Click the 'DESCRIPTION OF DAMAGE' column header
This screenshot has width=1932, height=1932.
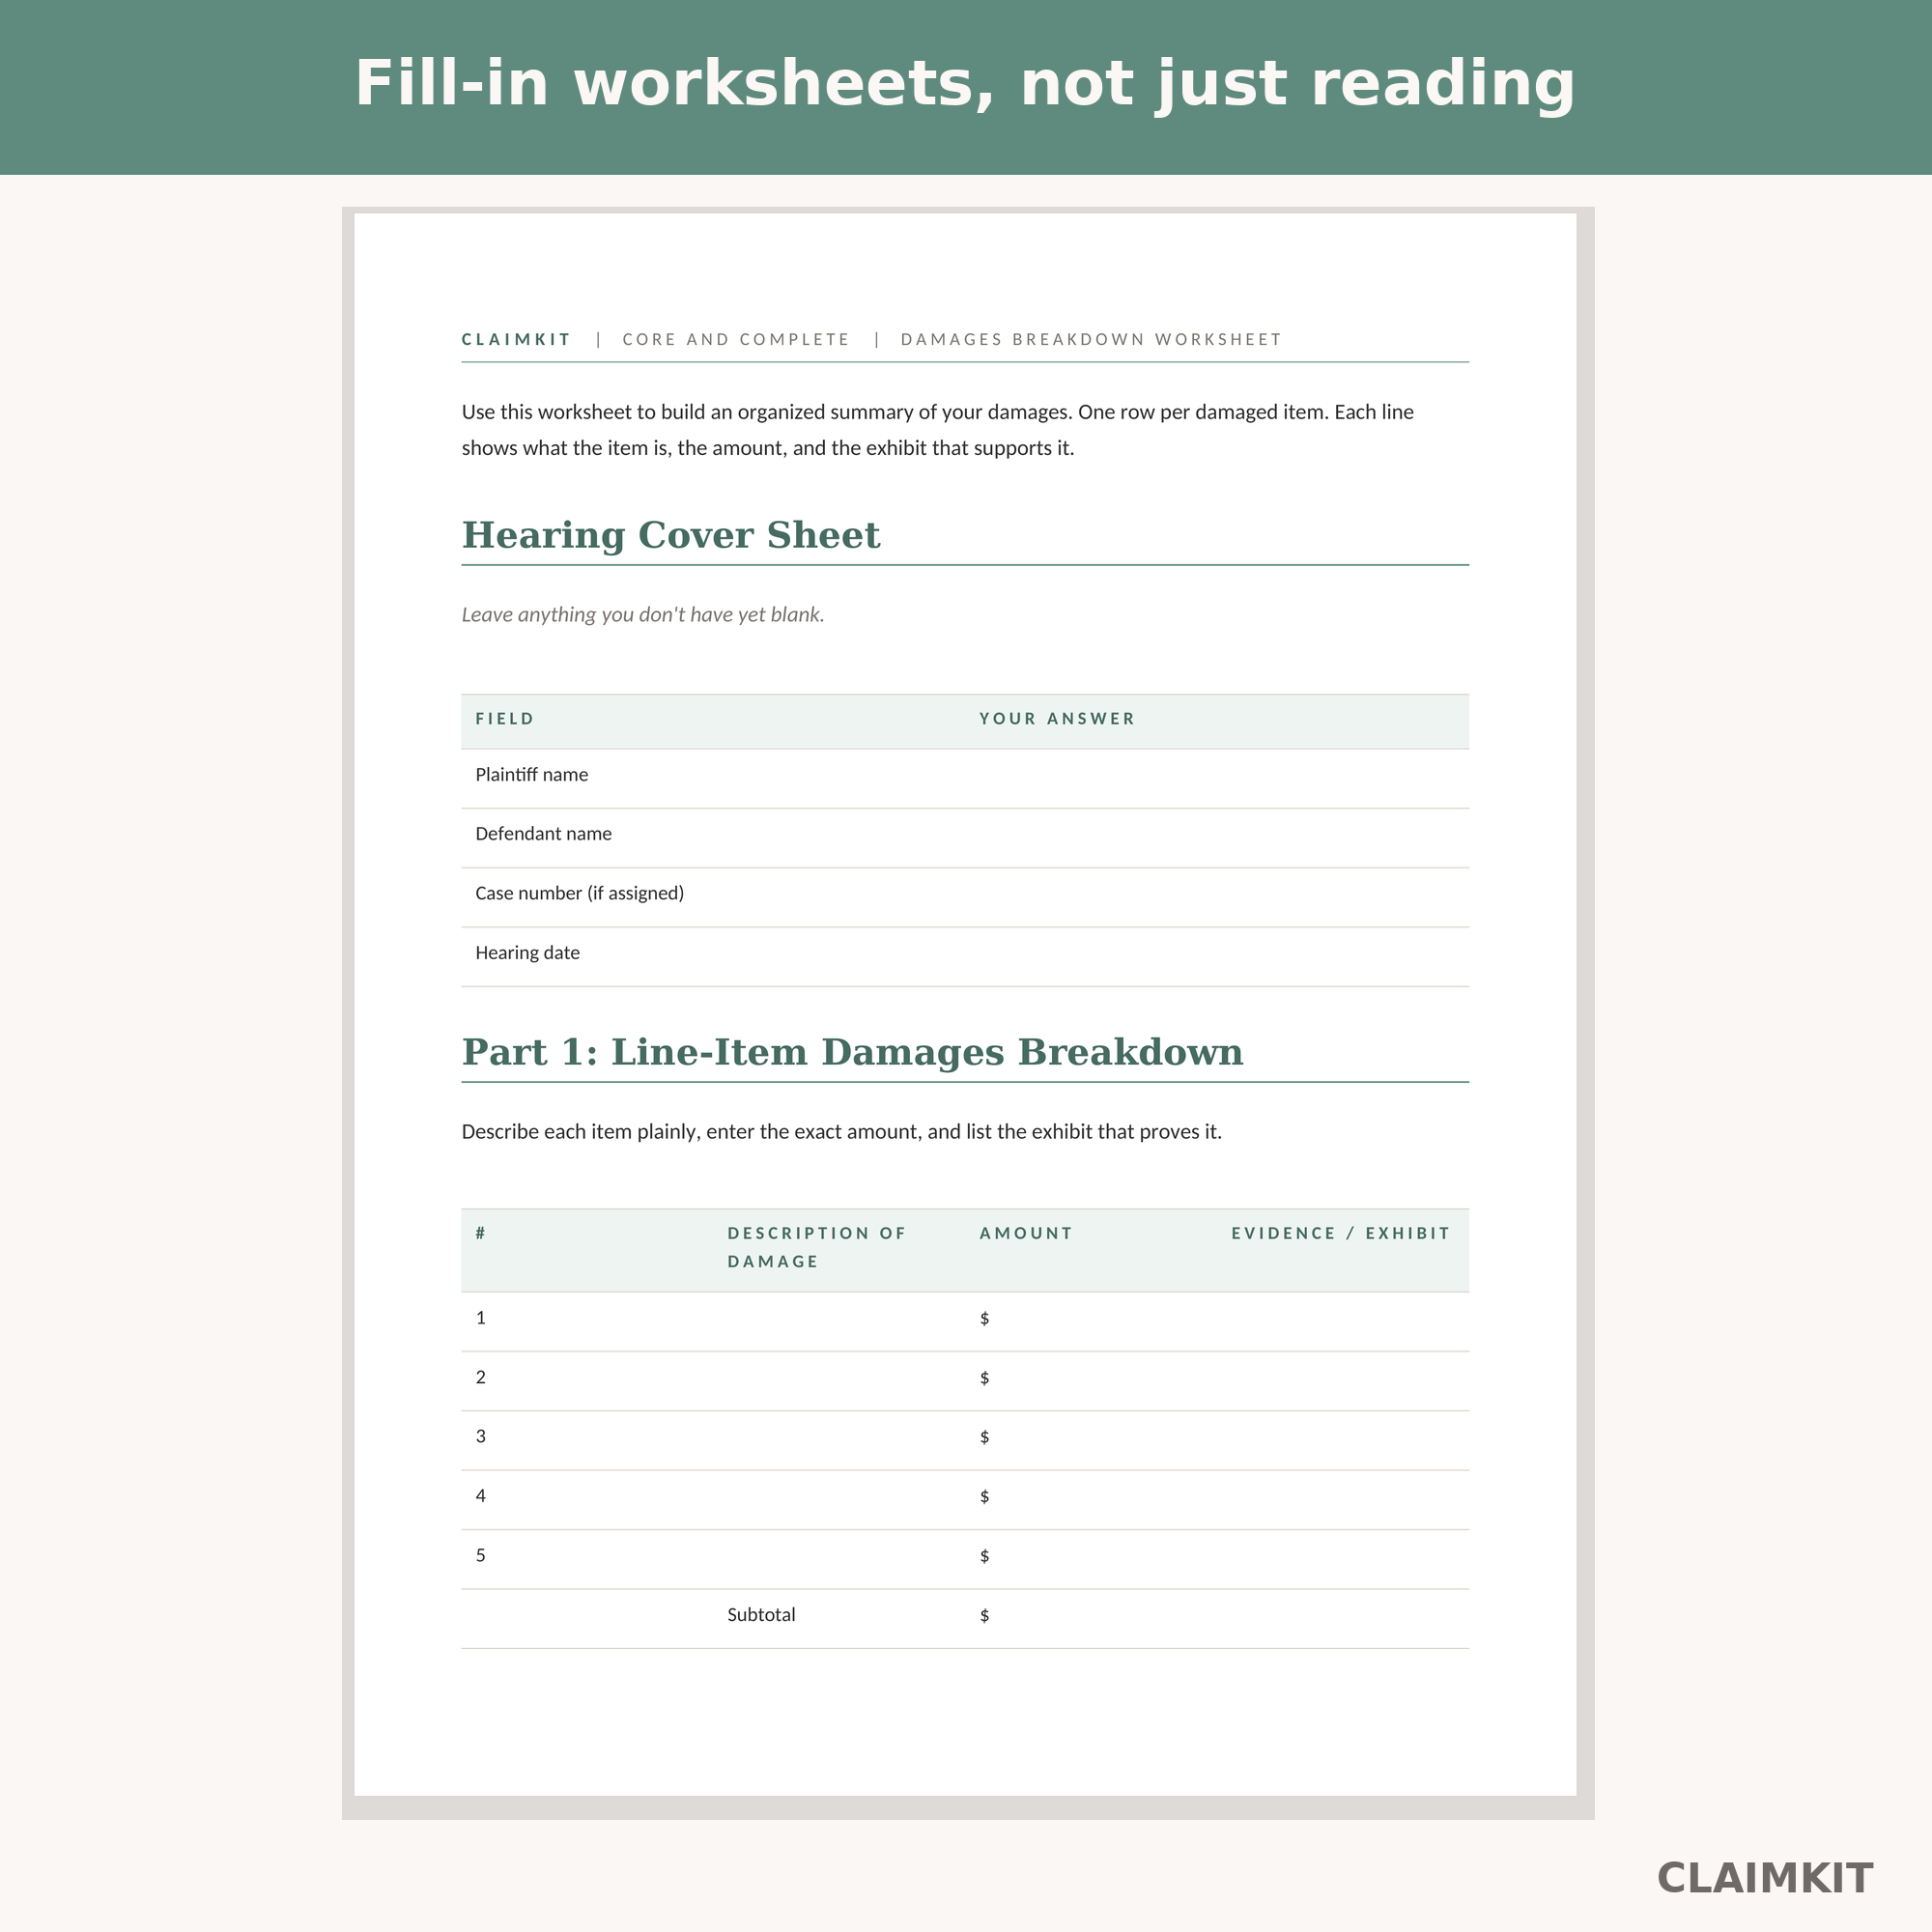pyautogui.click(x=816, y=1248)
